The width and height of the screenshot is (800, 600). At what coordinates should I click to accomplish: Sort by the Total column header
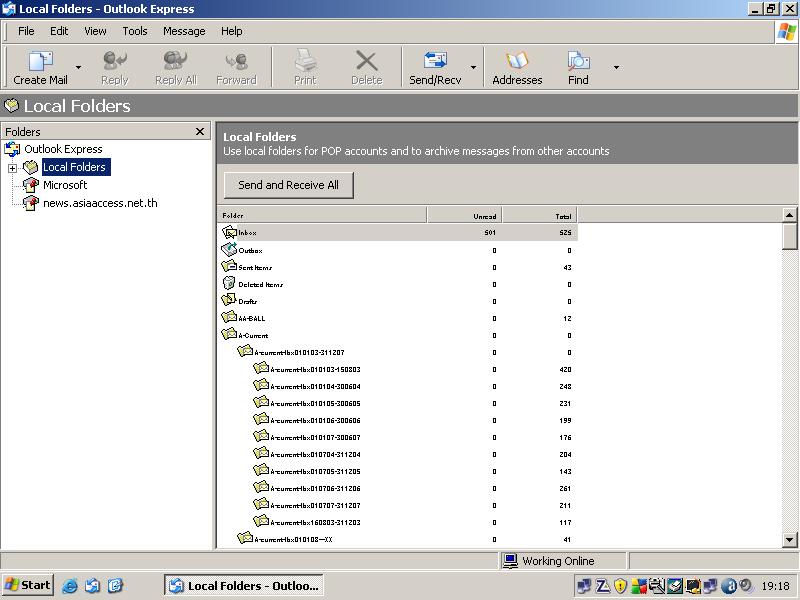click(540, 215)
